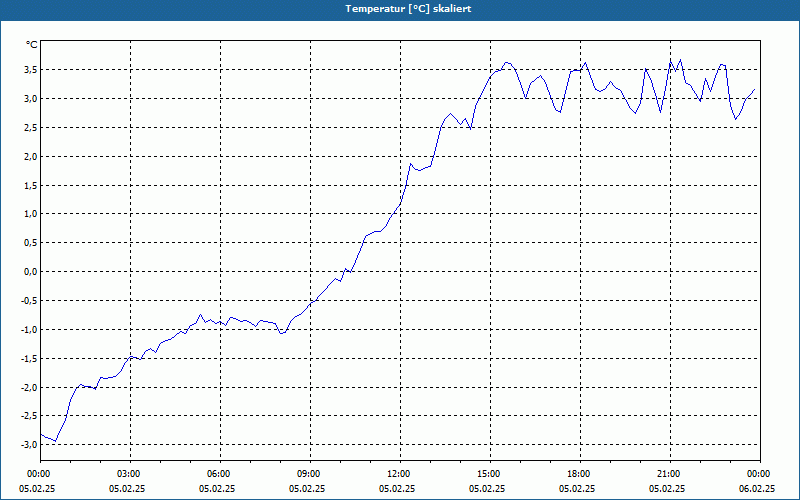Image resolution: width=800 pixels, height=500 pixels.
Task: Select the positive 0,5 y-axis value
Action: tap(29, 243)
